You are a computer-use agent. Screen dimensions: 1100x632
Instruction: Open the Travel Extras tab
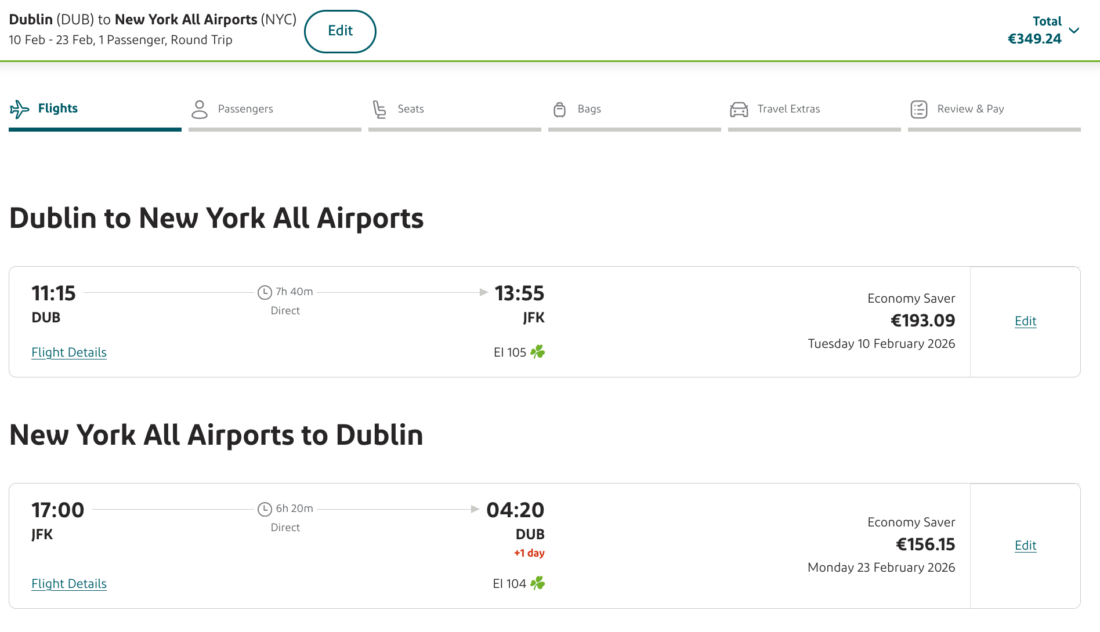(788, 109)
